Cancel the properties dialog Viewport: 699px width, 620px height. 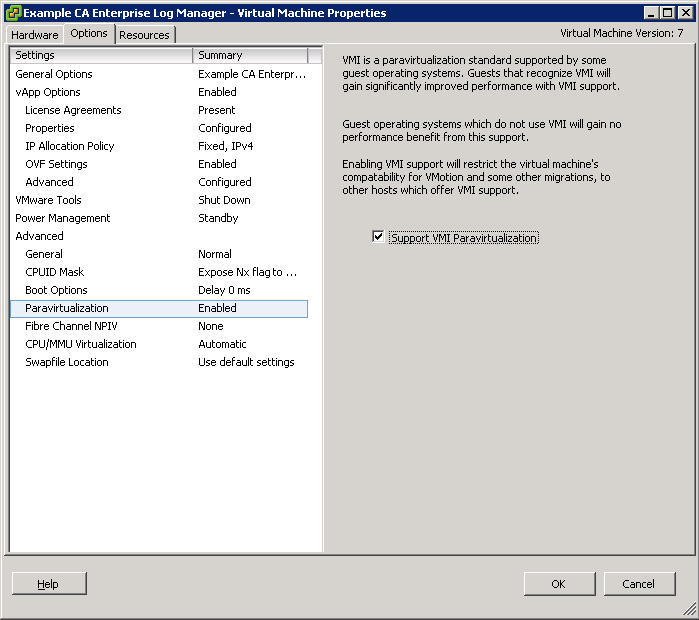coord(638,584)
